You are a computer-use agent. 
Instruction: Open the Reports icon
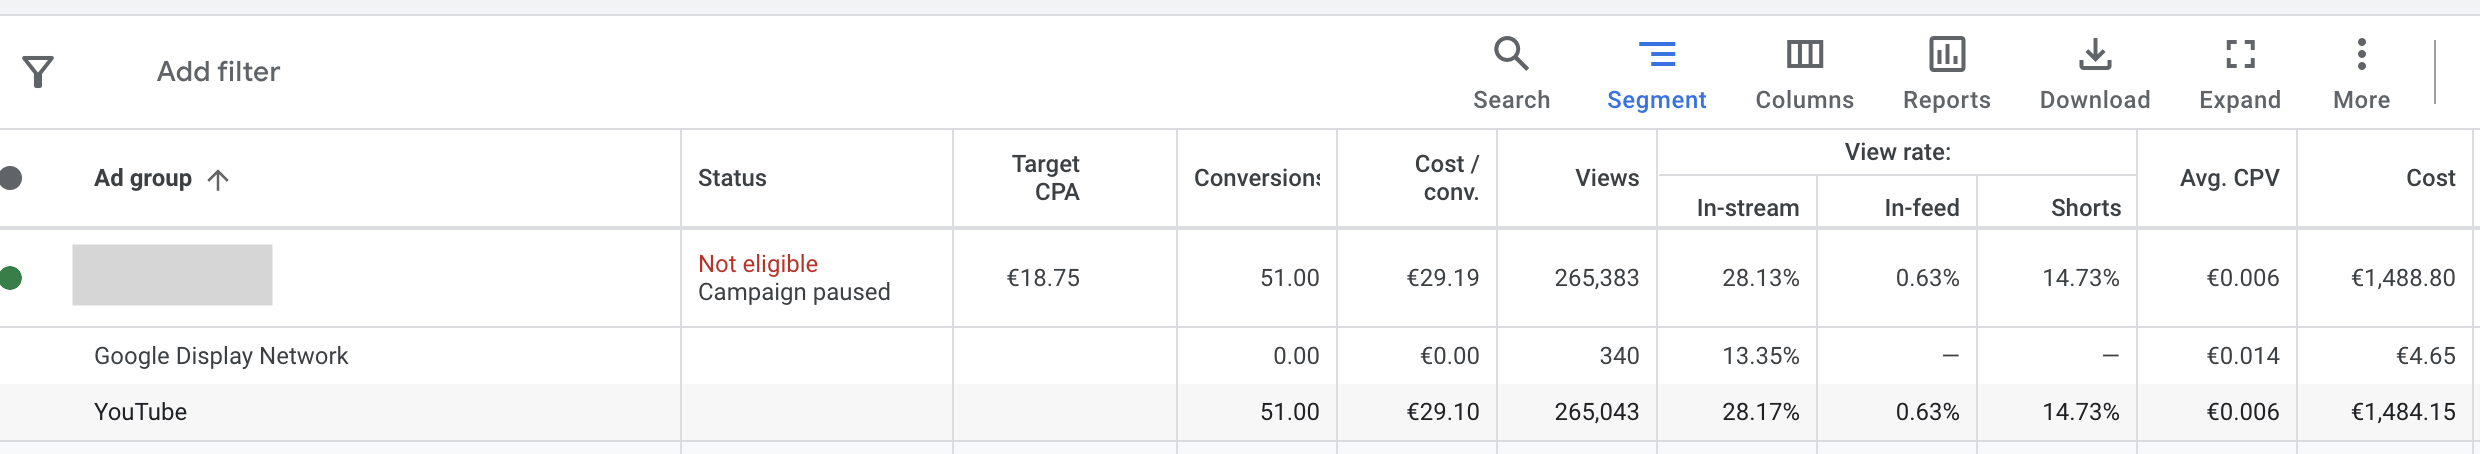pyautogui.click(x=1946, y=72)
